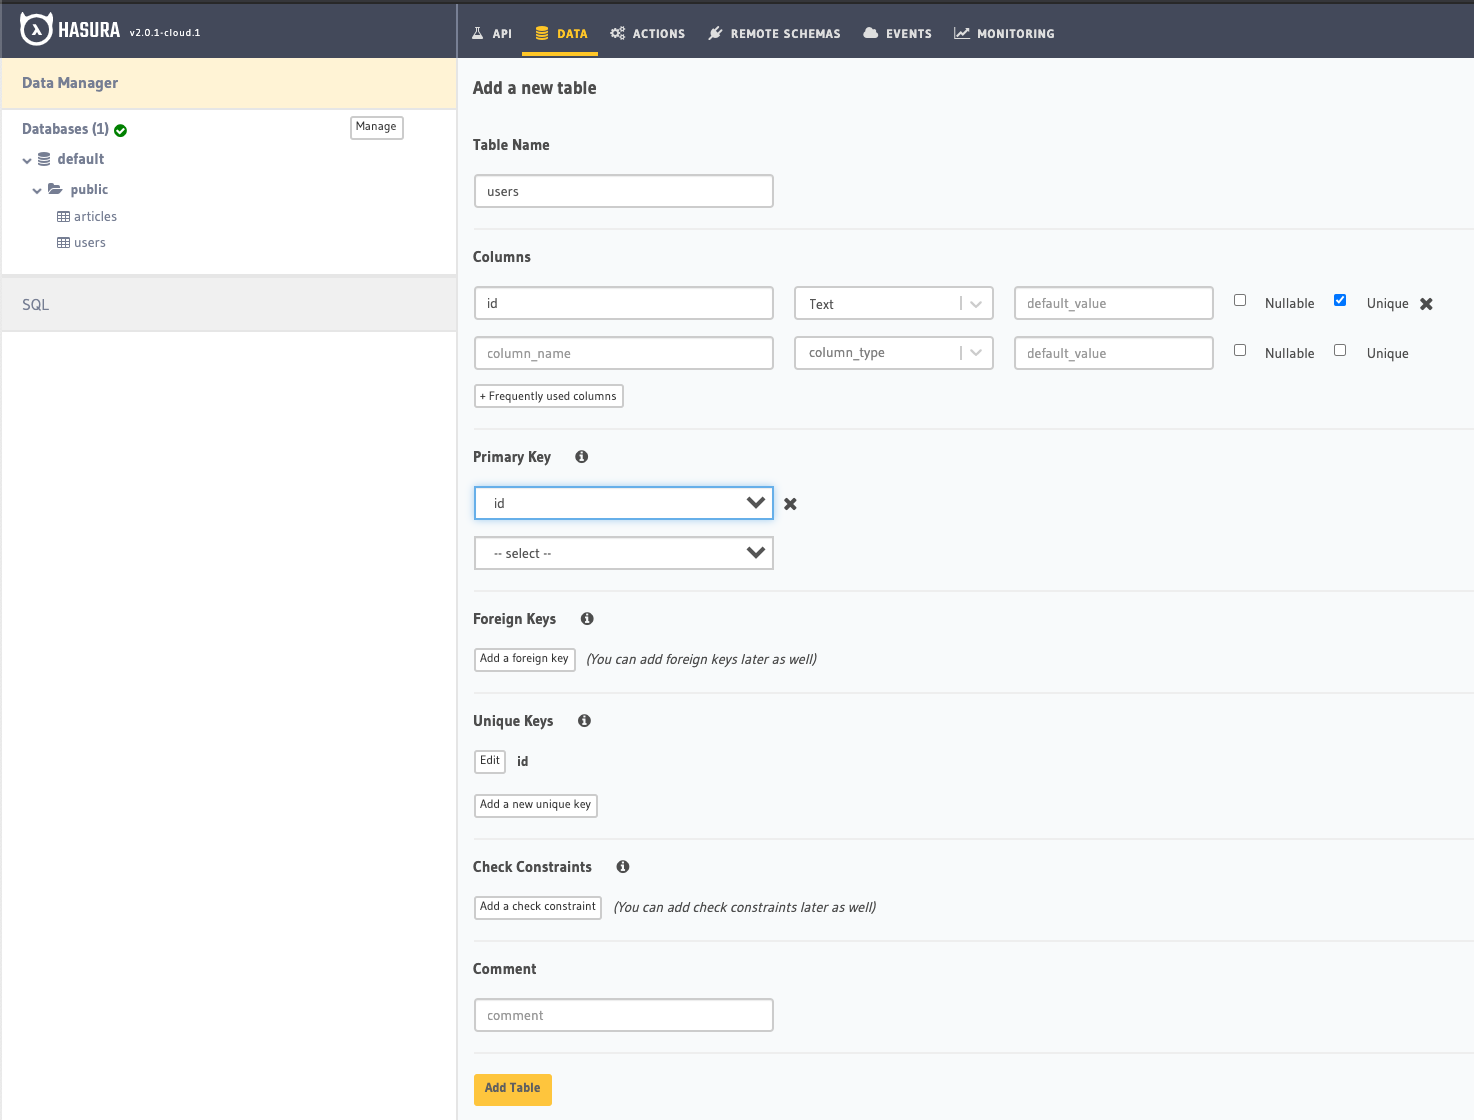
Task: Click the green database connected check icon
Action: click(x=121, y=130)
